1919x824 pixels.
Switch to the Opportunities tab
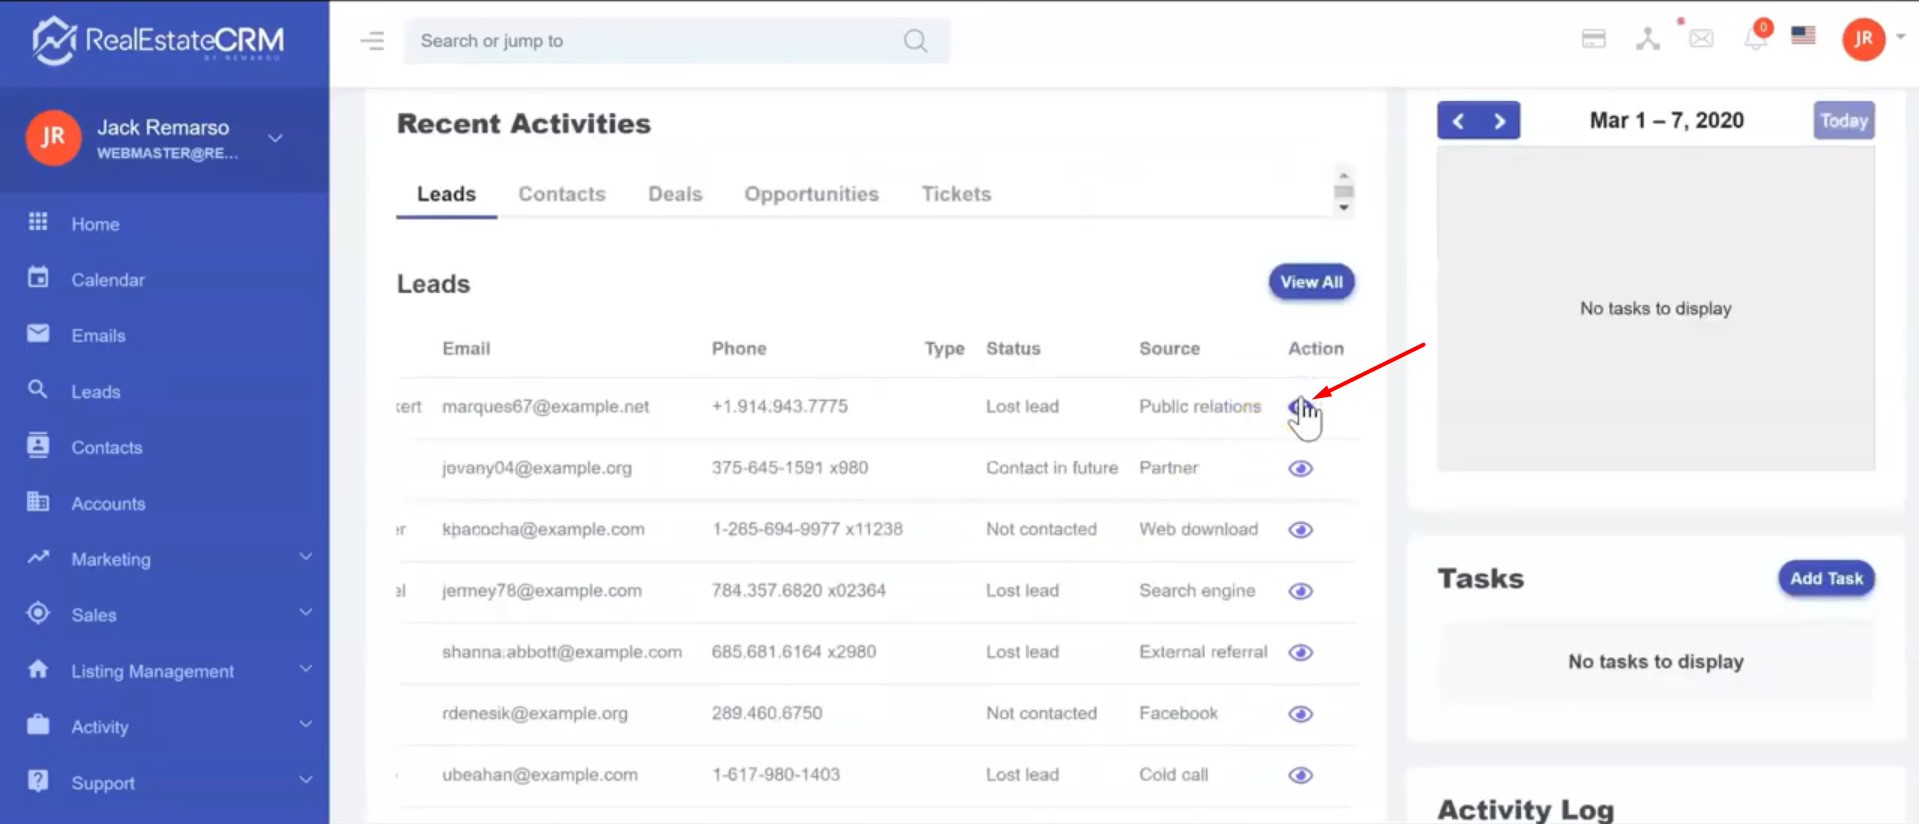pos(811,194)
